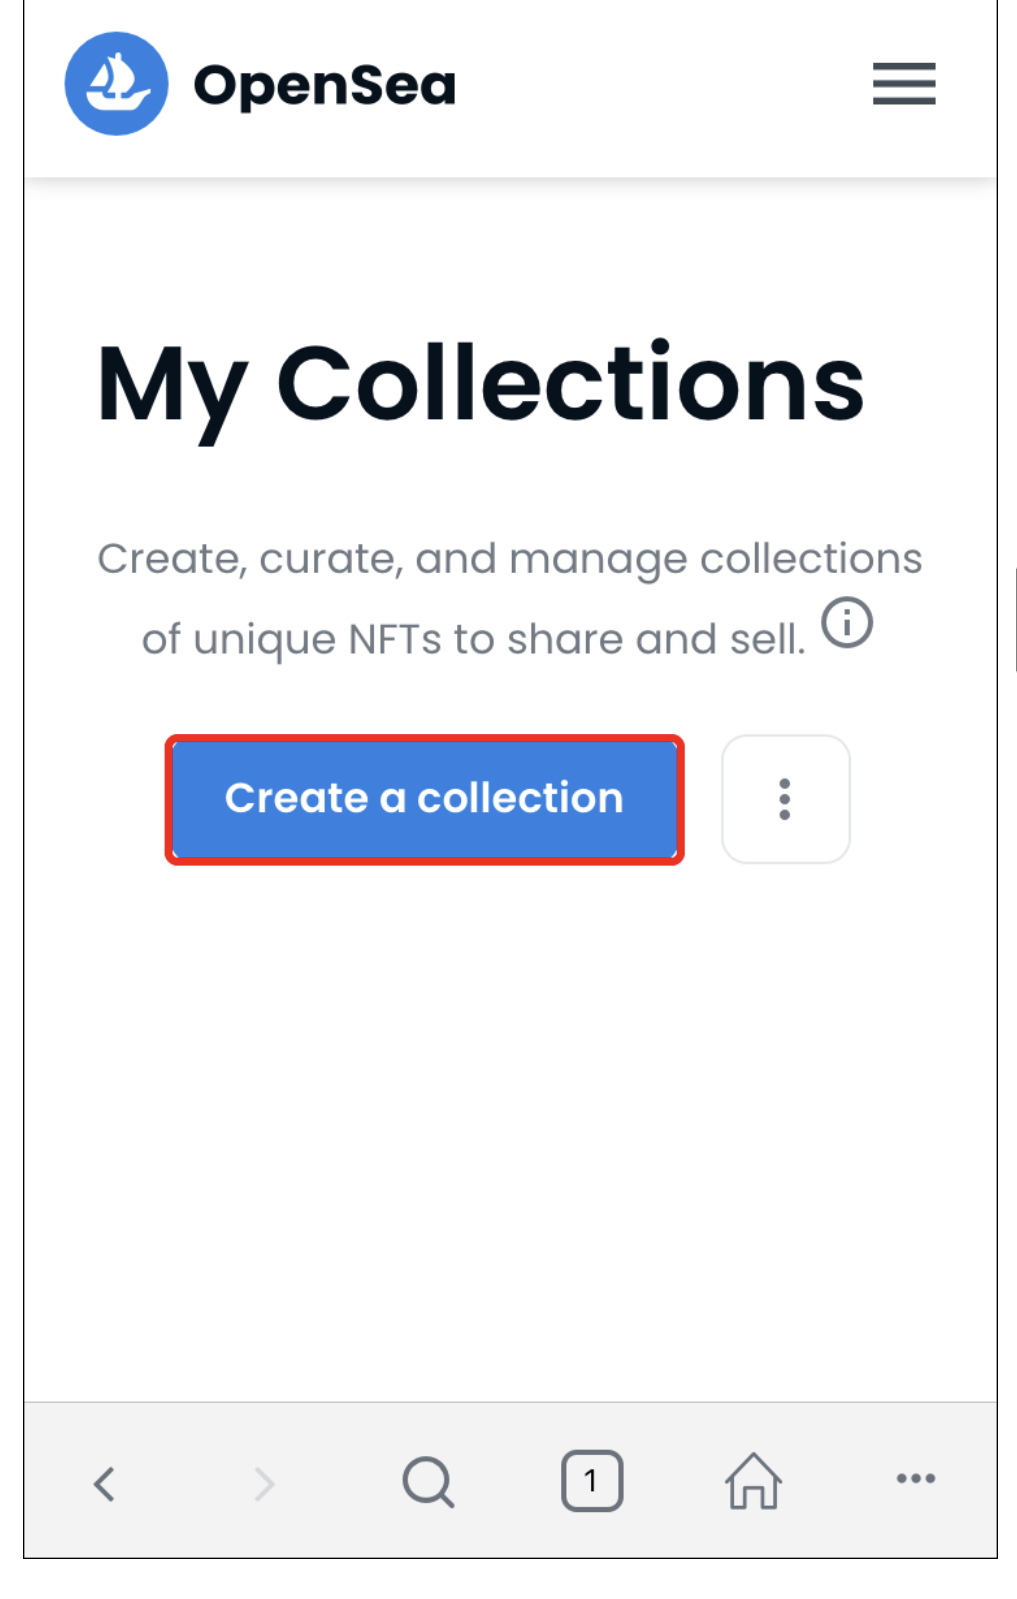This screenshot has width=1017, height=1599.
Task: Go back using the browser back arrow
Action: (x=104, y=1483)
